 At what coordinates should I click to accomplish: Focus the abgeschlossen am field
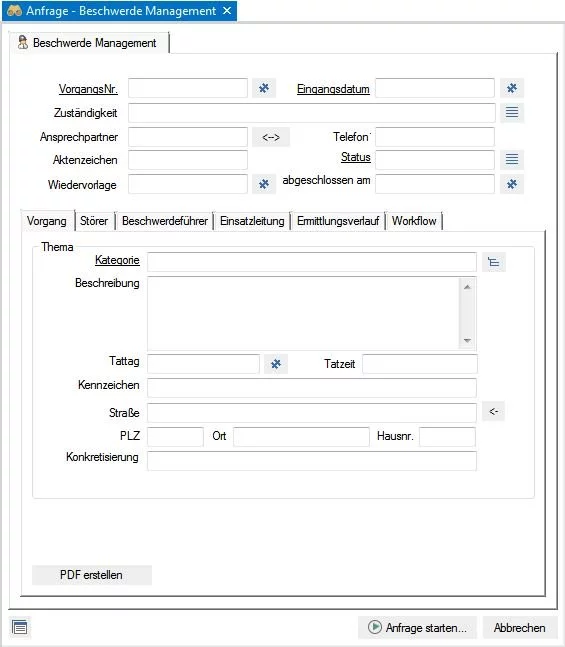point(435,184)
